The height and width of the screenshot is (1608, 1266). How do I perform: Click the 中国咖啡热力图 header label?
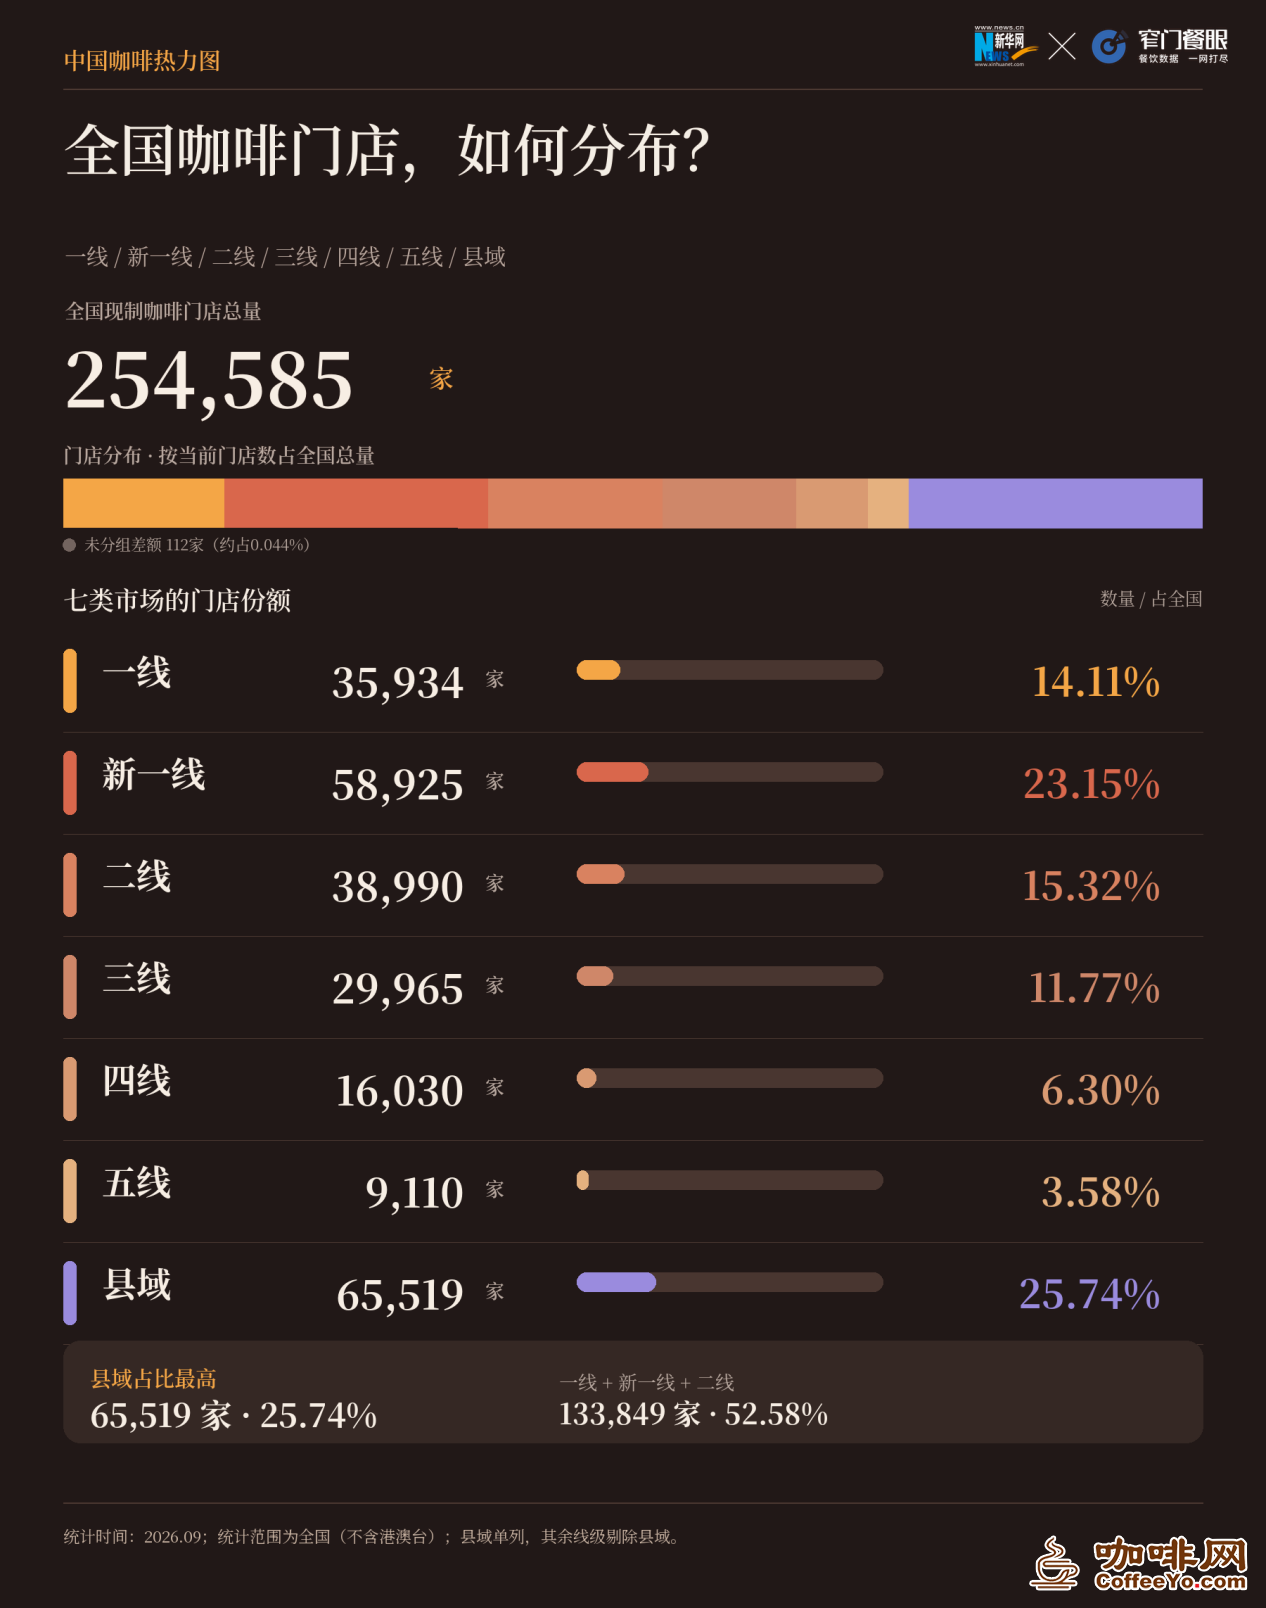pos(142,61)
